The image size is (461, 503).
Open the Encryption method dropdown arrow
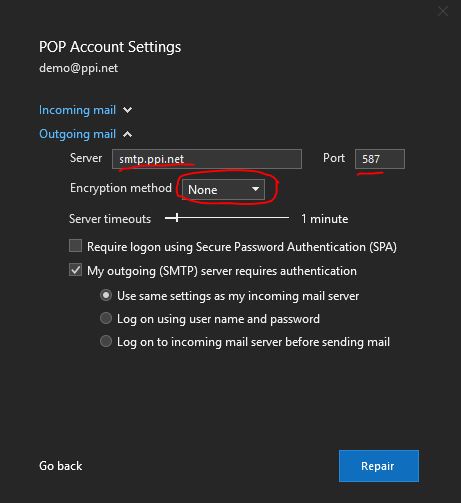tap(255, 189)
